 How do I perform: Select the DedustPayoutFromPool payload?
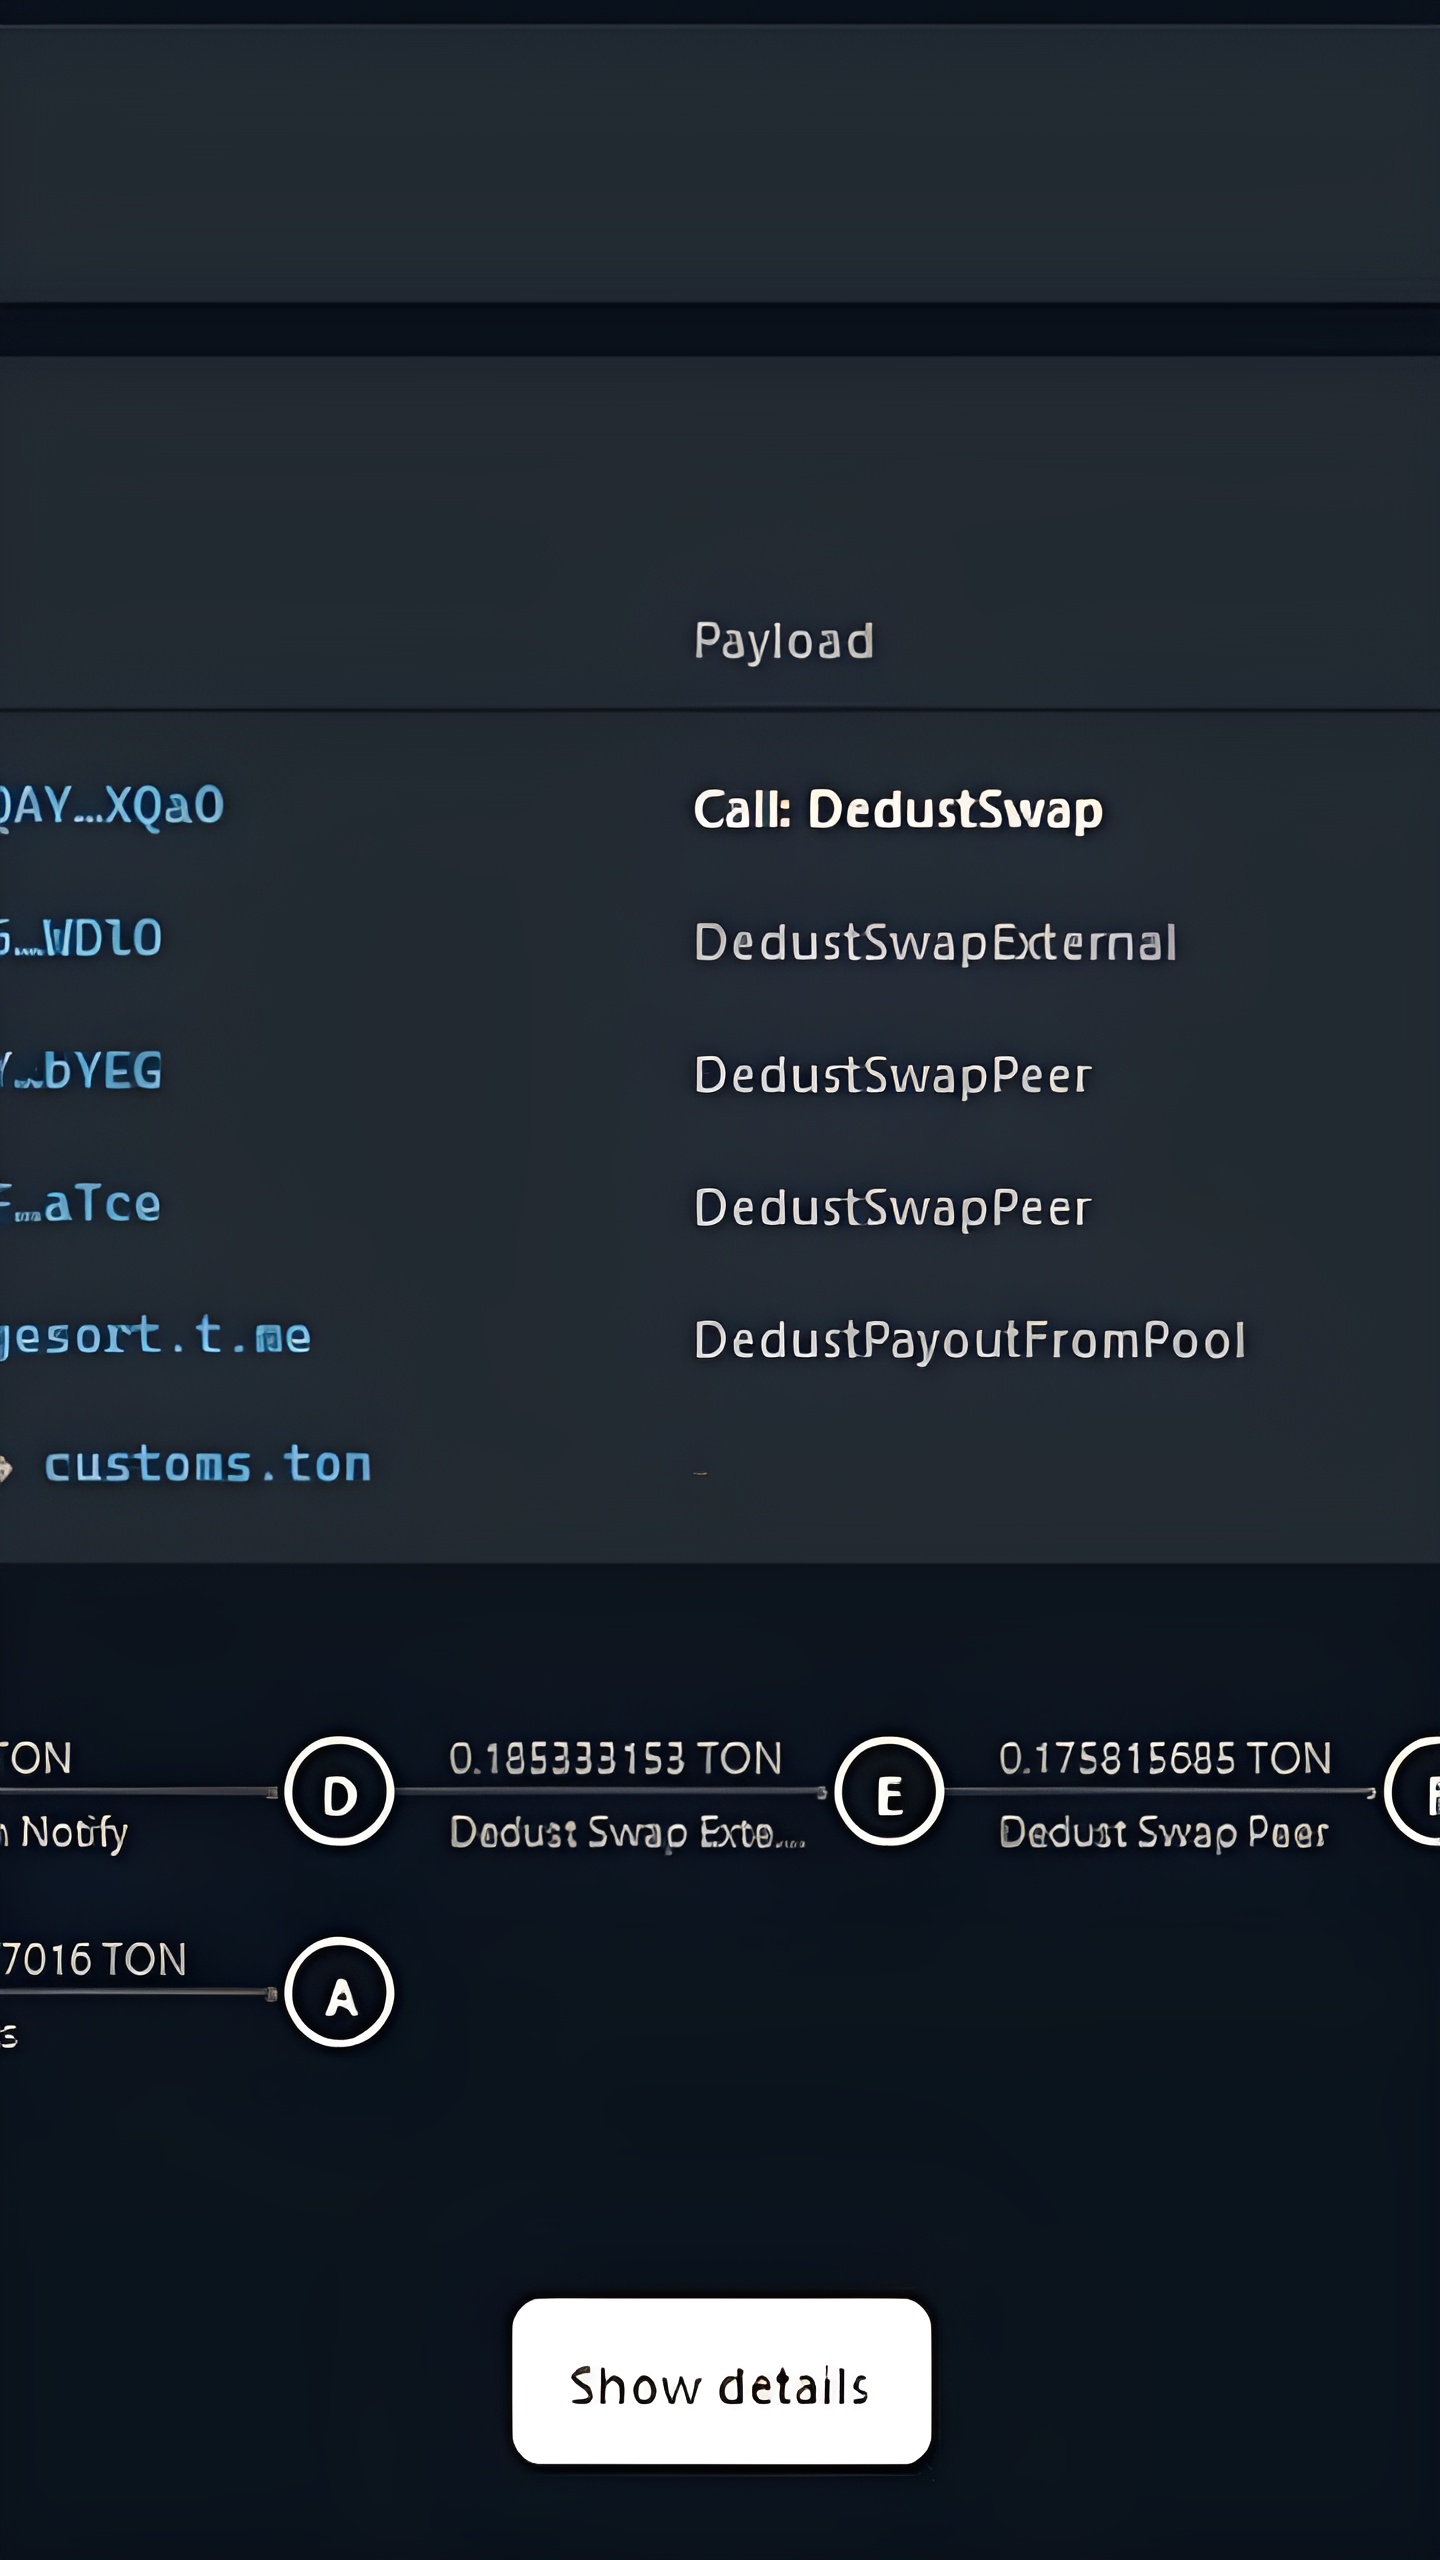tap(970, 1341)
